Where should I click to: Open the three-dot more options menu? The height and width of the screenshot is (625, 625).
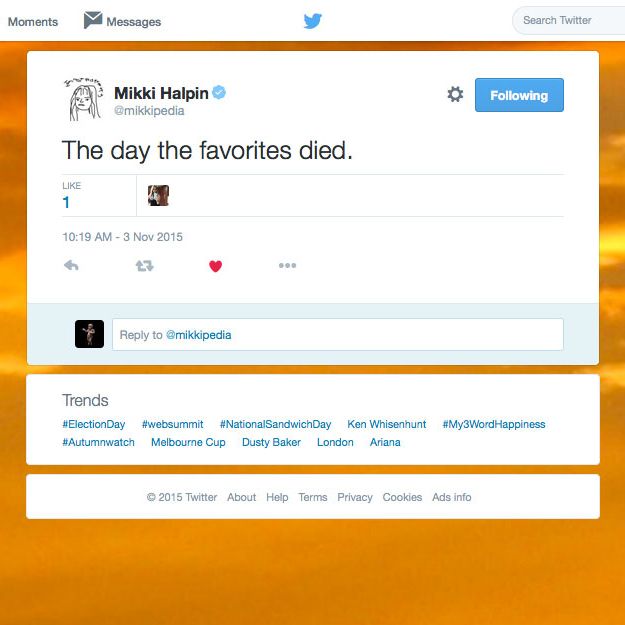pos(287,265)
